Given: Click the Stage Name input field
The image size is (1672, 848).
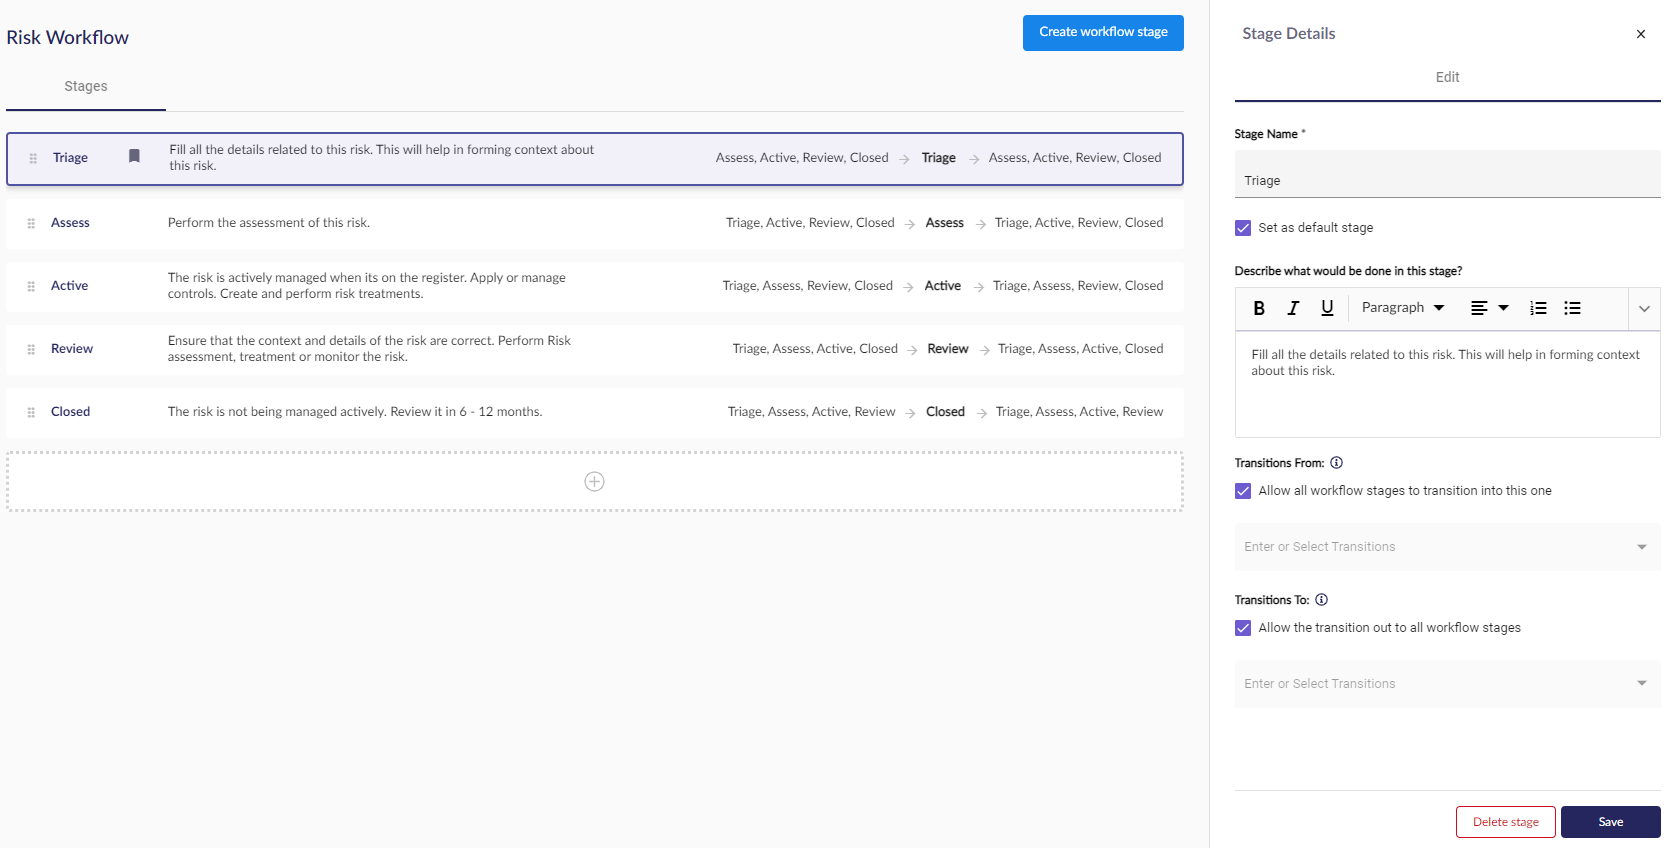Looking at the screenshot, I should pyautogui.click(x=1446, y=181).
